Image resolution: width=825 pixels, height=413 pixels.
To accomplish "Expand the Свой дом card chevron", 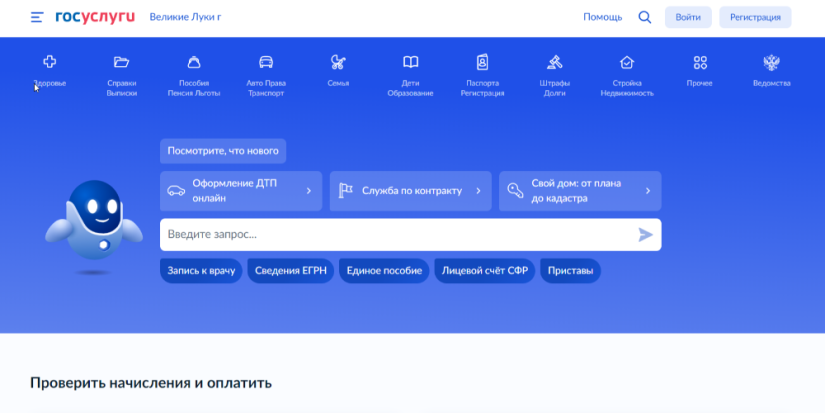I will pos(648,191).
